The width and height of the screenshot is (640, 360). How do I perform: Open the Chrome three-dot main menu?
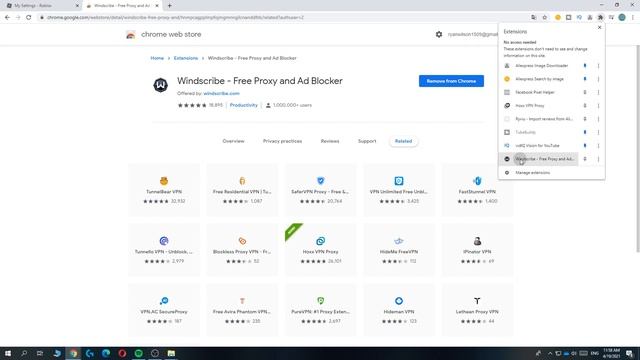coord(633,18)
